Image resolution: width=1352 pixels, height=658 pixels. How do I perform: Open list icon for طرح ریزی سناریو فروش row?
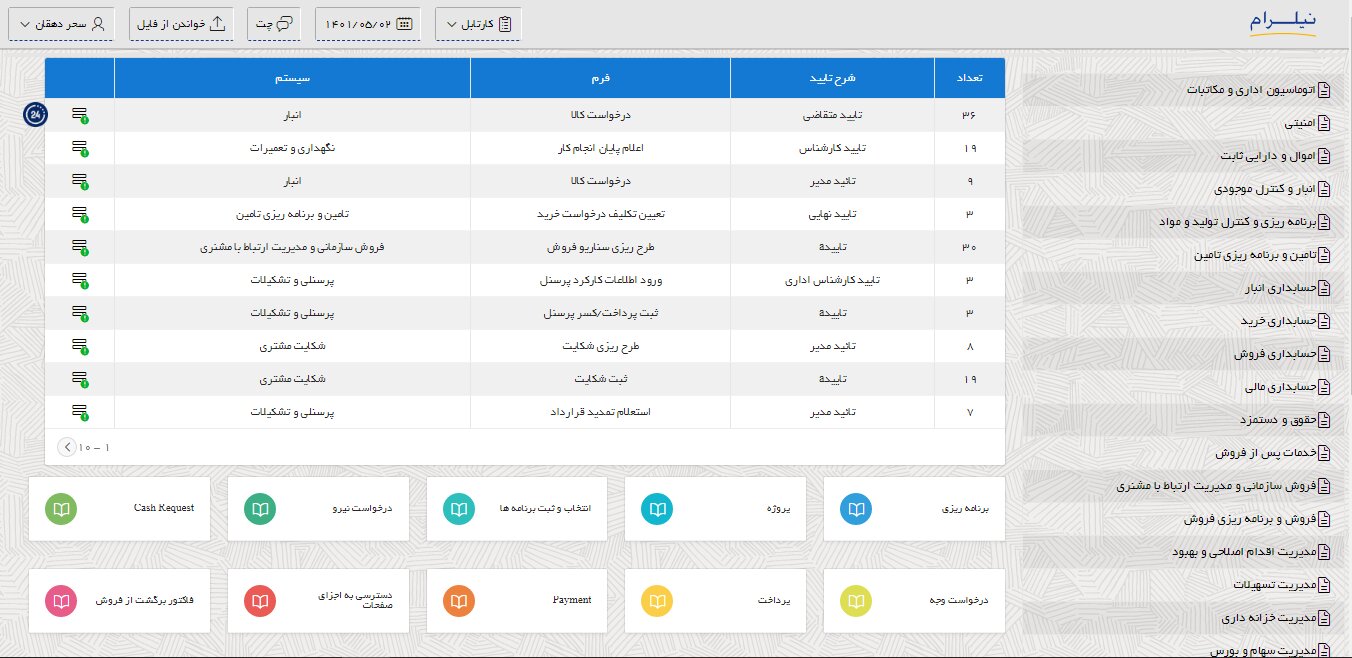[x=80, y=247]
